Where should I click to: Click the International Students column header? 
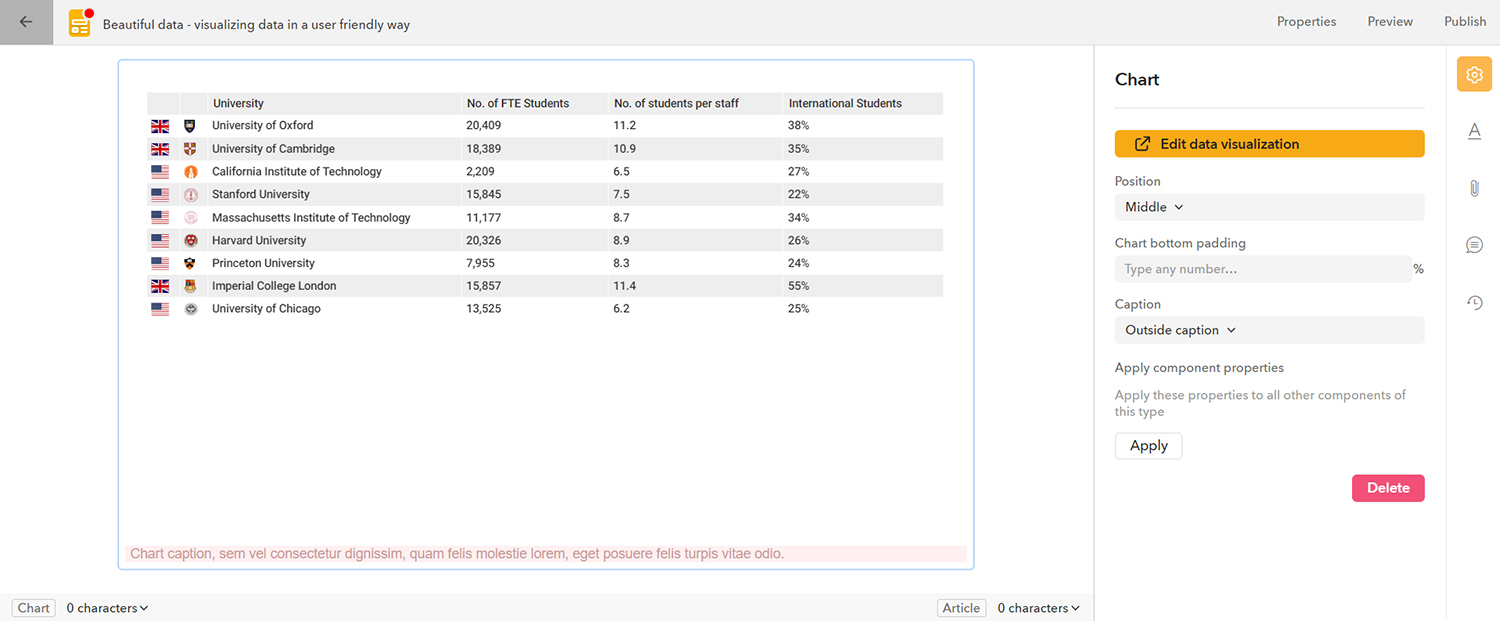click(x=845, y=103)
